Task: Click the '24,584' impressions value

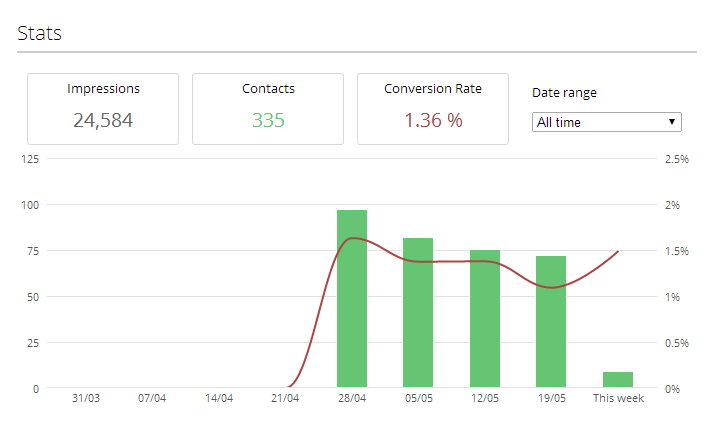Action: pos(103,120)
